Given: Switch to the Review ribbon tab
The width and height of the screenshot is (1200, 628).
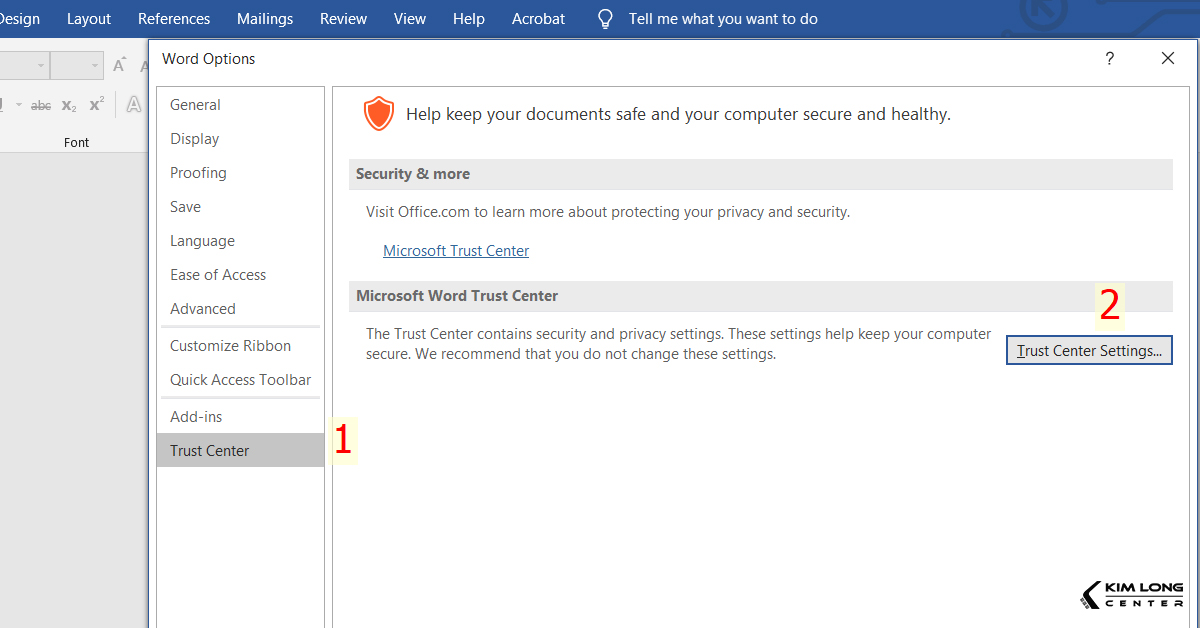Looking at the screenshot, I should [x=343, y=18].
